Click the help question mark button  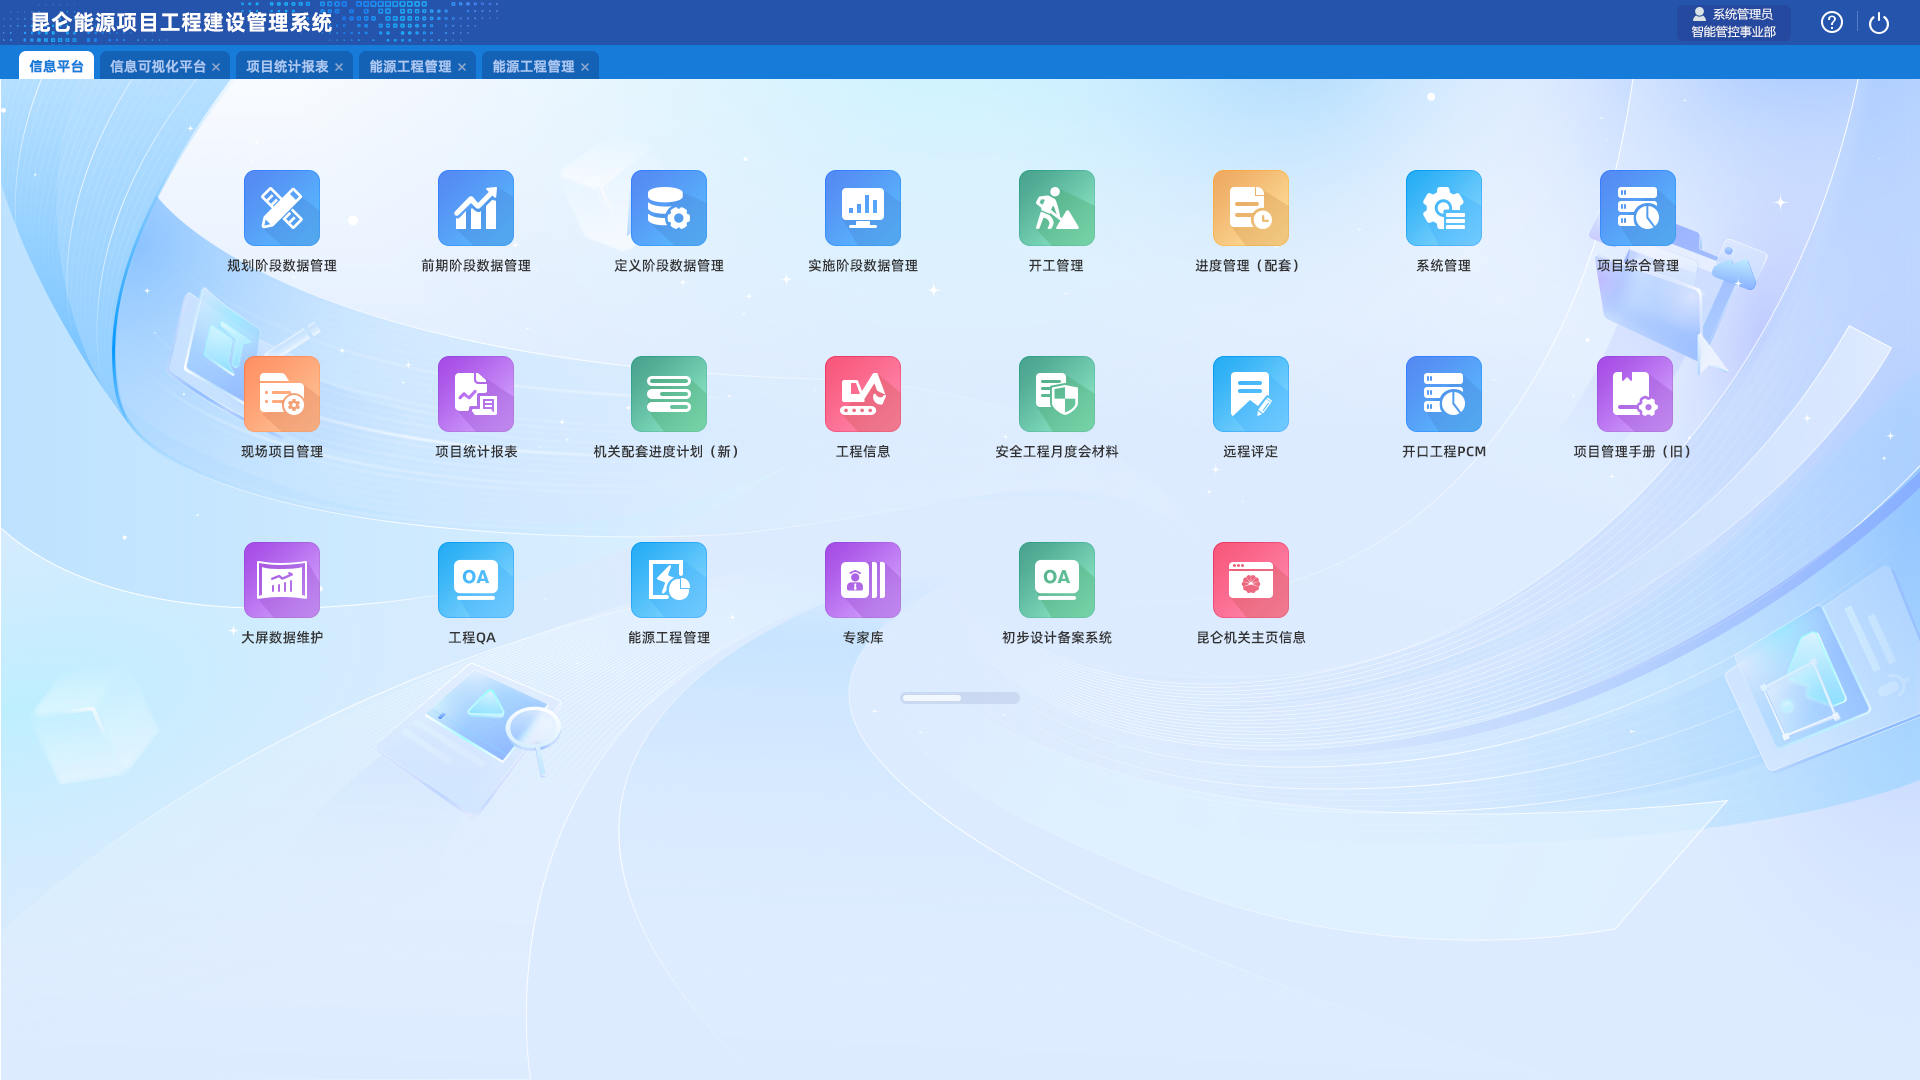1831,22
